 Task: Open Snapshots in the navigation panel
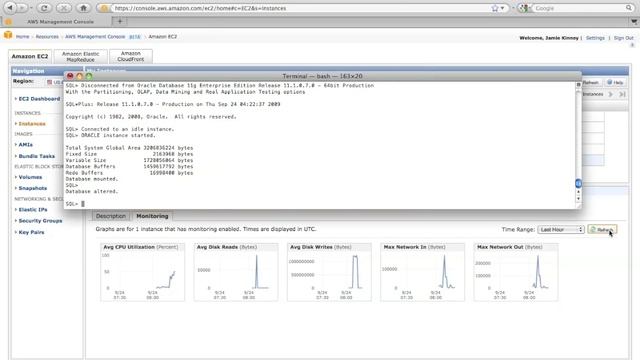(x=33, y=188)
